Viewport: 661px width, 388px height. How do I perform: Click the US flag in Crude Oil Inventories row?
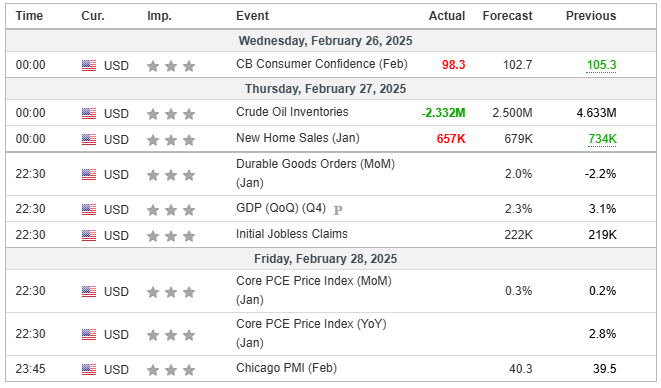click(89, 113)
